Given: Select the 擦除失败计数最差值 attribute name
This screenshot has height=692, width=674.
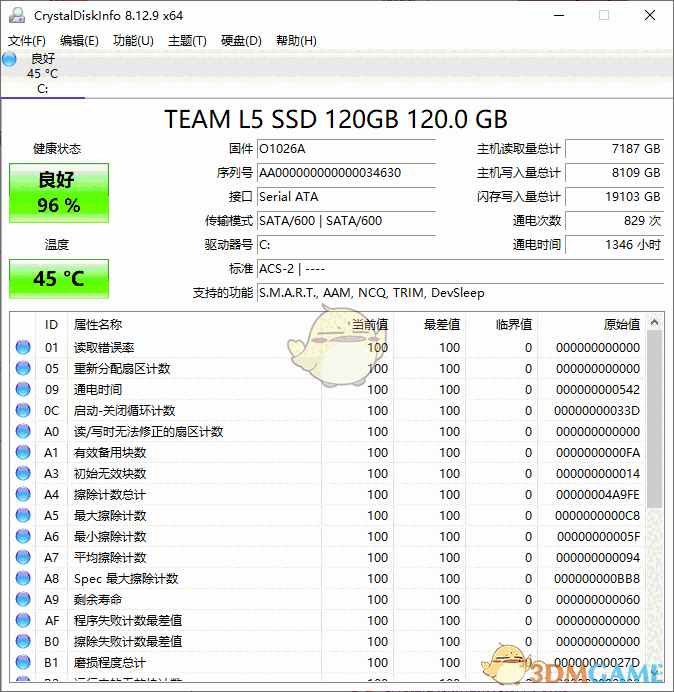Looking at the screenshot, I should [128, 642].
